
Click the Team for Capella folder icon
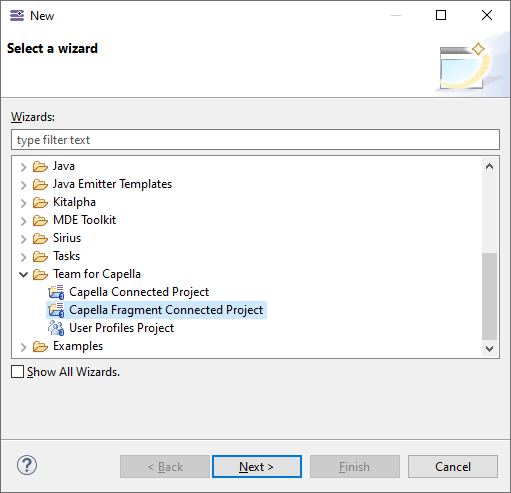tap(40, 274)
